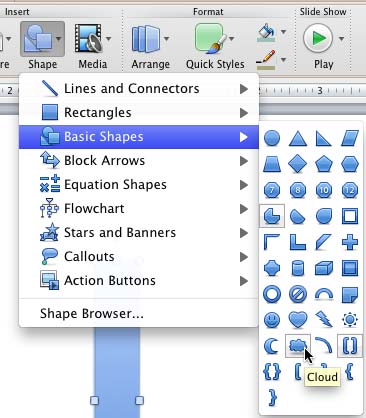Insert the Cloud shape

298,346
